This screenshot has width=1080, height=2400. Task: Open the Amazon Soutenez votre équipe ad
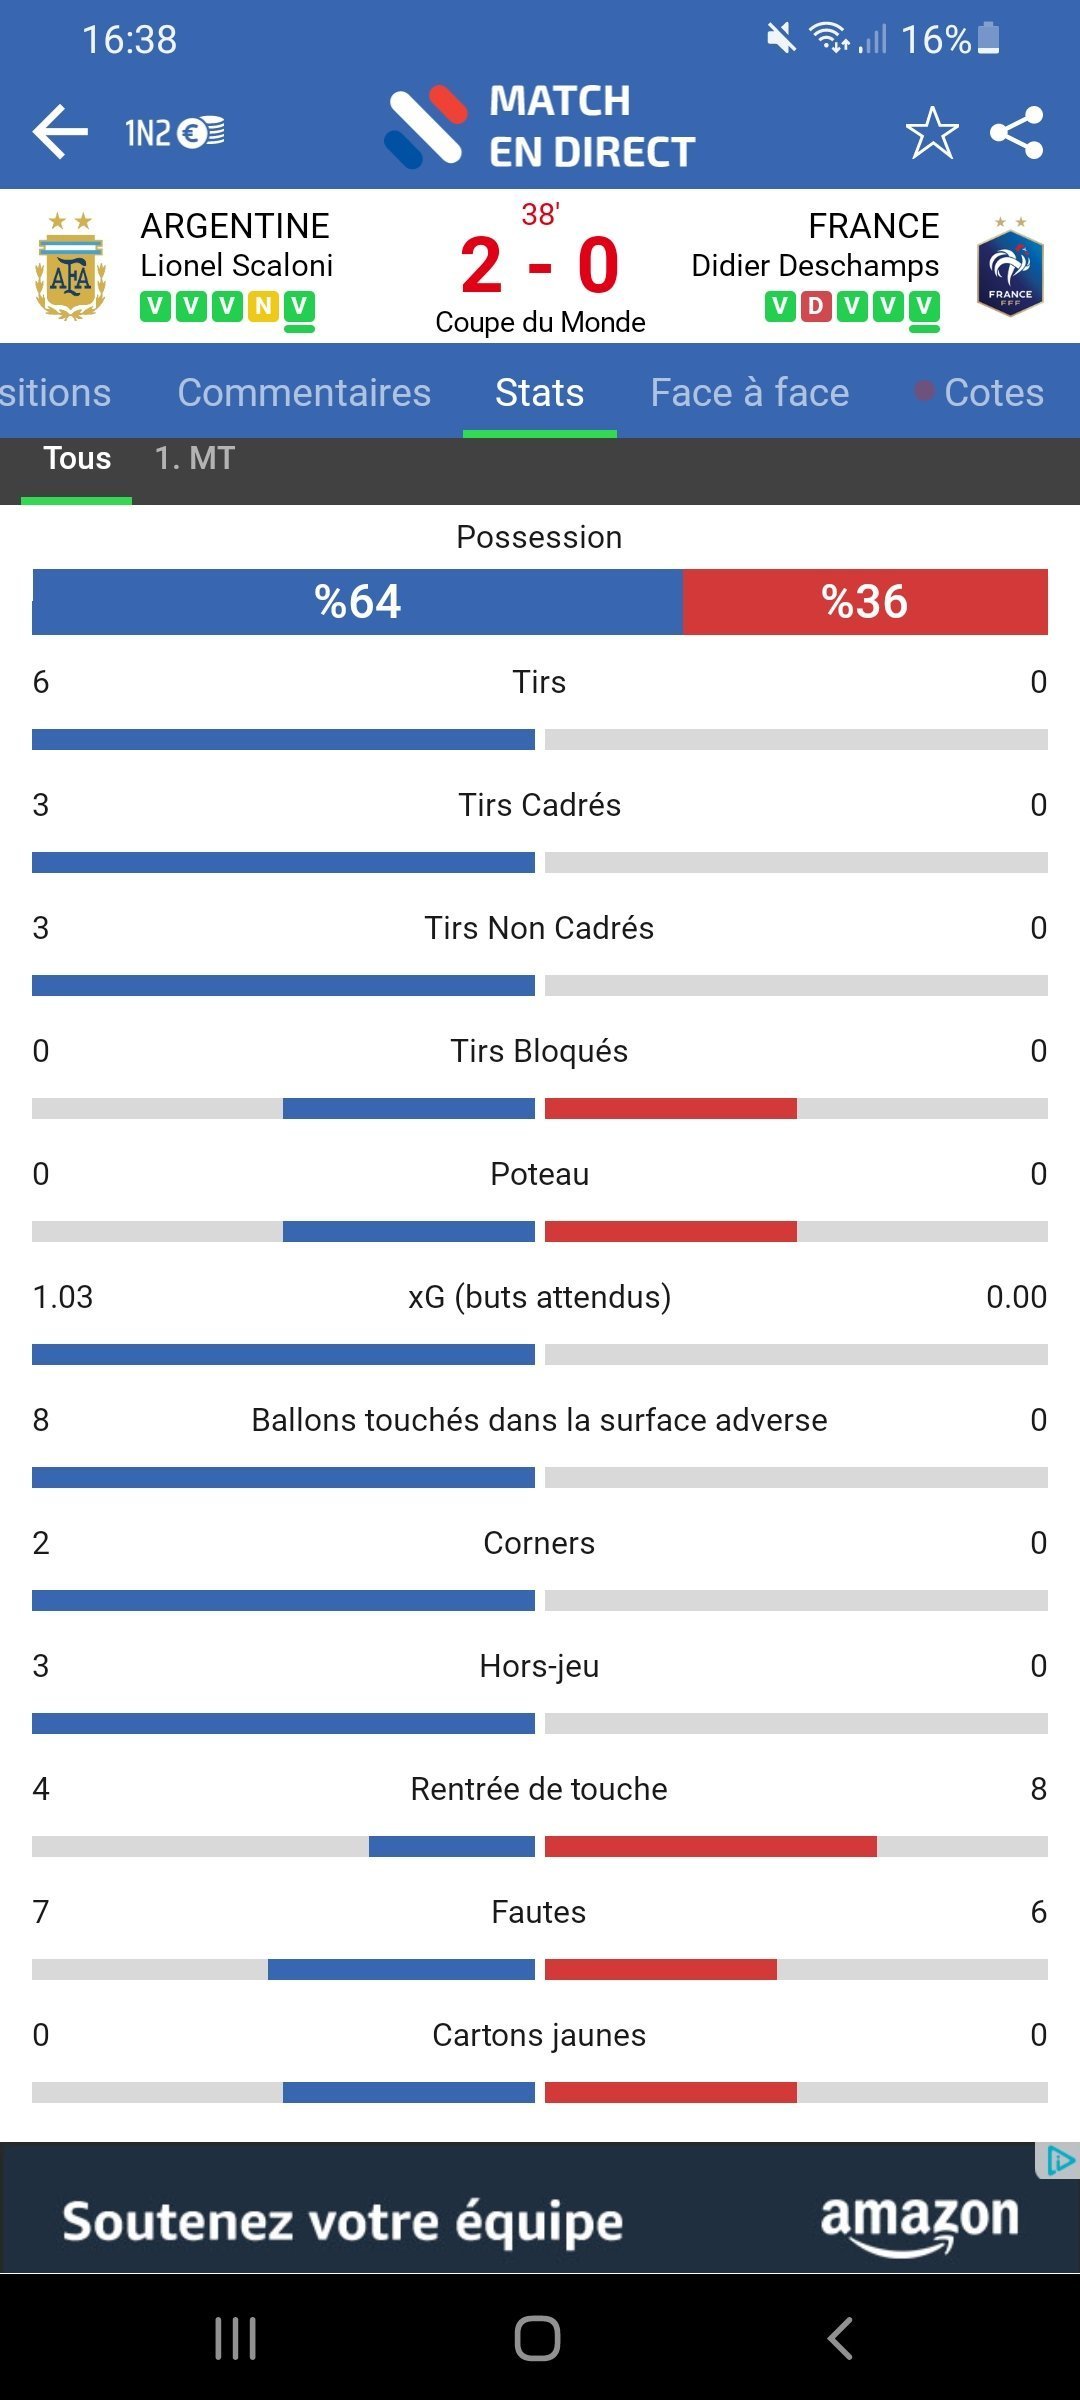point(540,2220)
